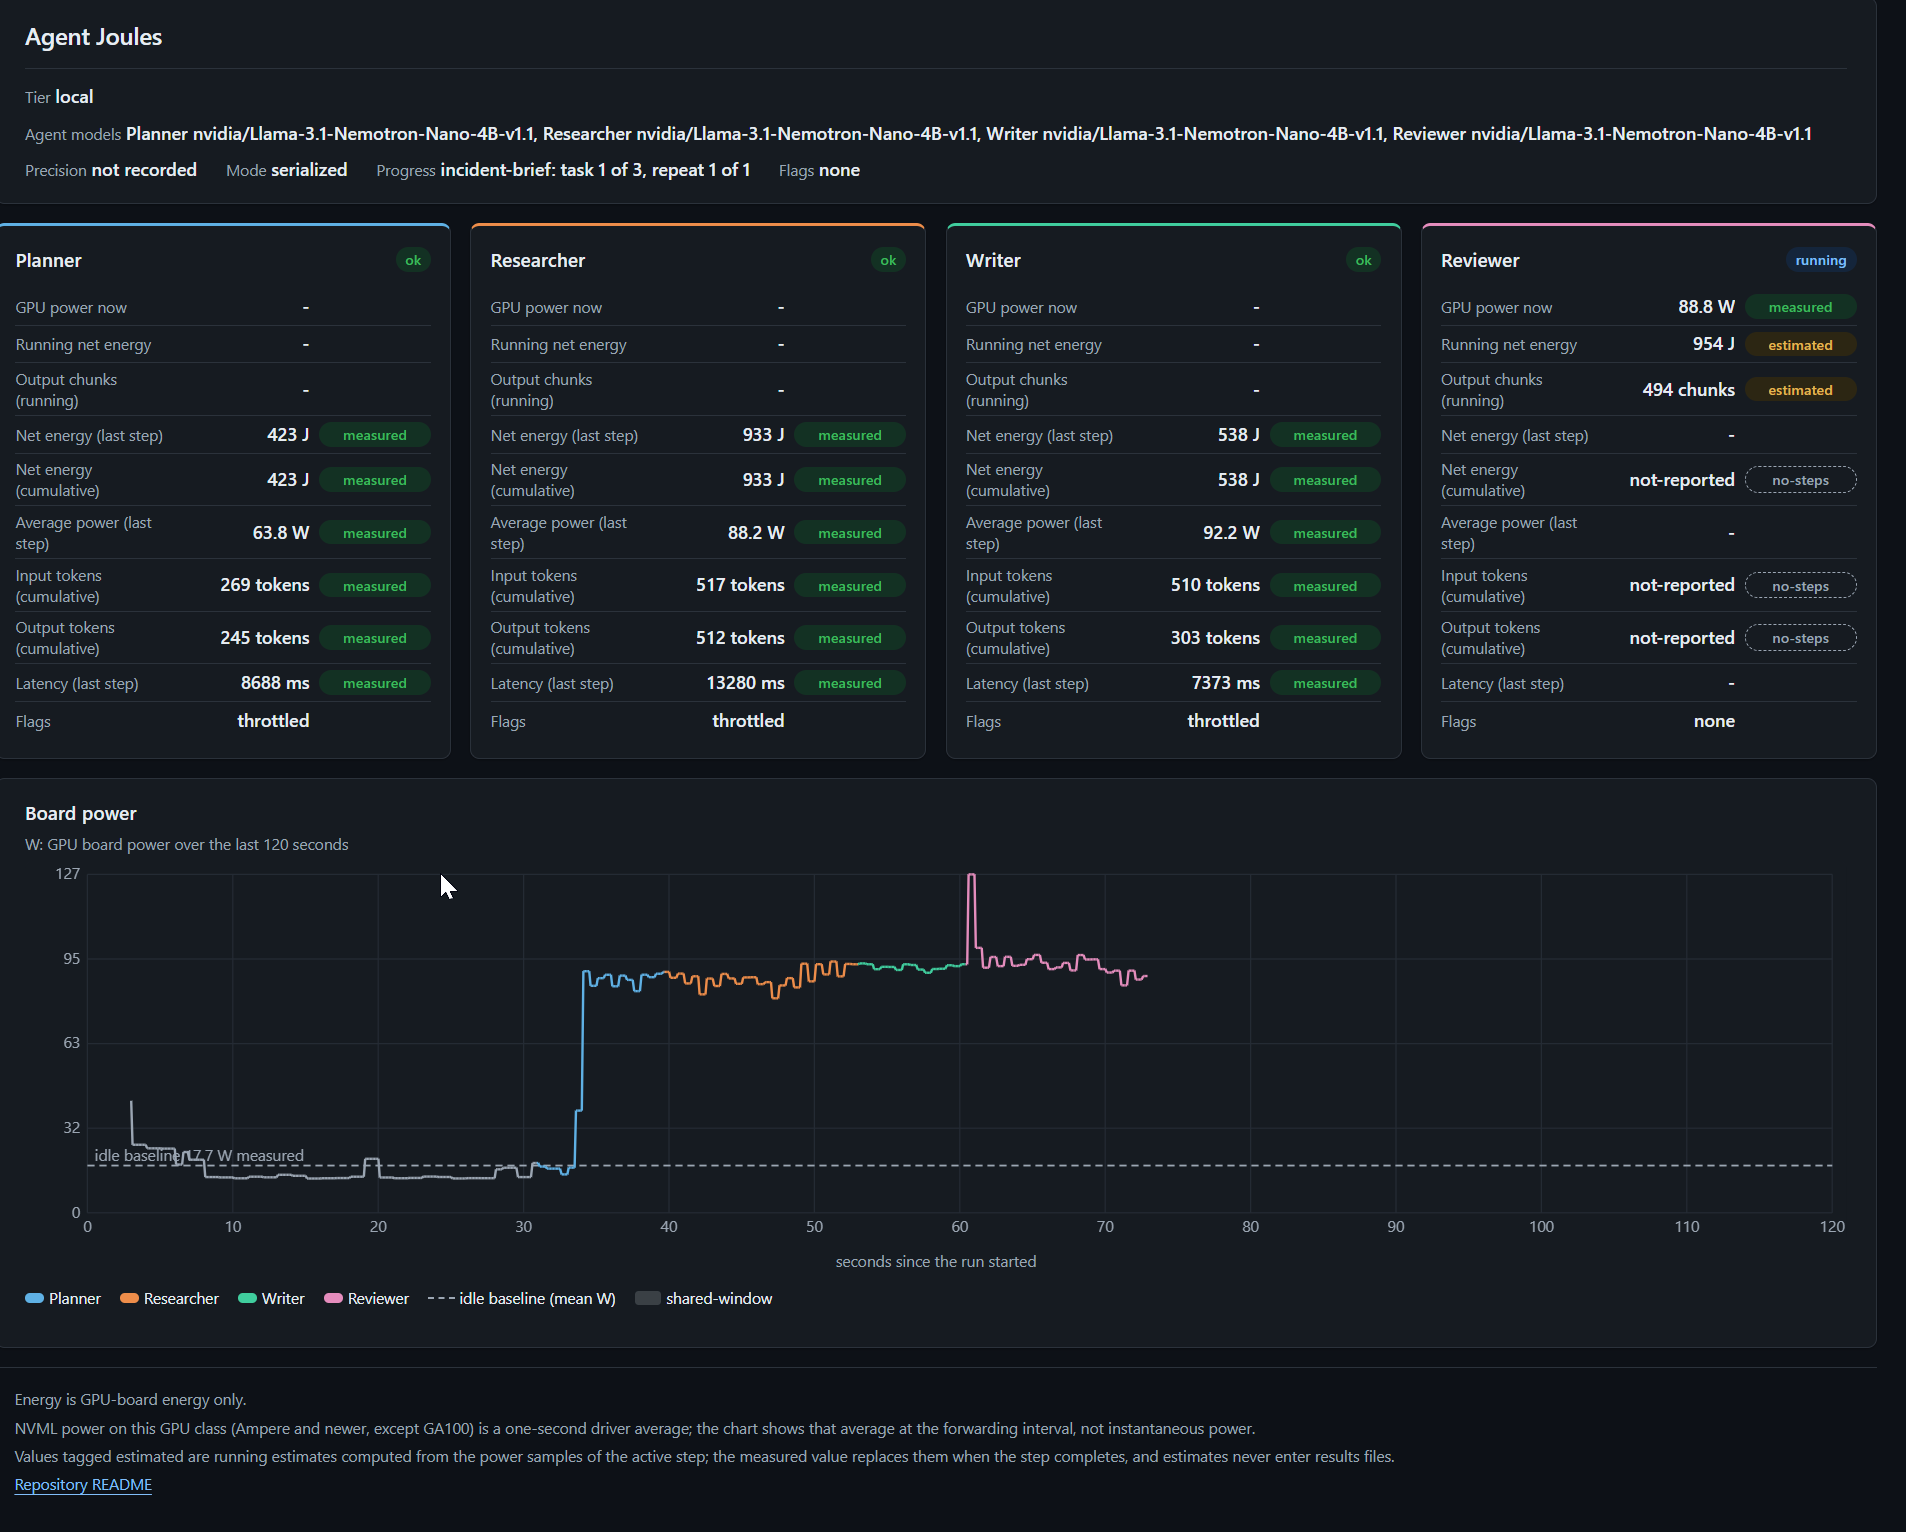Click Planner input tokens 269 tokens
1906x1532 pixels.
pyautogui.click(x=265, y=585)
